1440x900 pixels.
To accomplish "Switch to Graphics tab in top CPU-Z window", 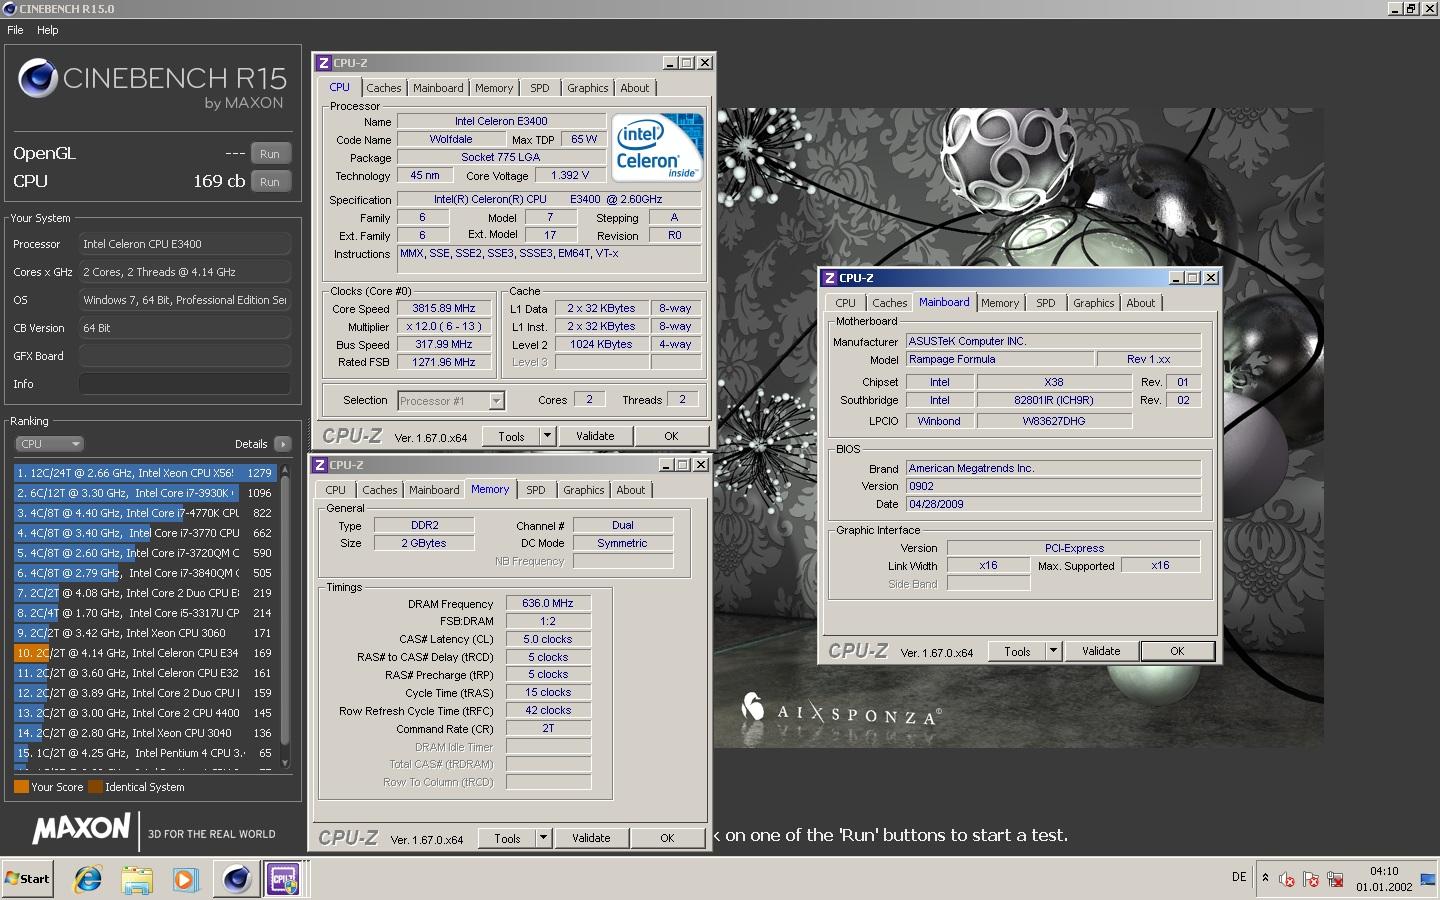I will click(588, 88).
